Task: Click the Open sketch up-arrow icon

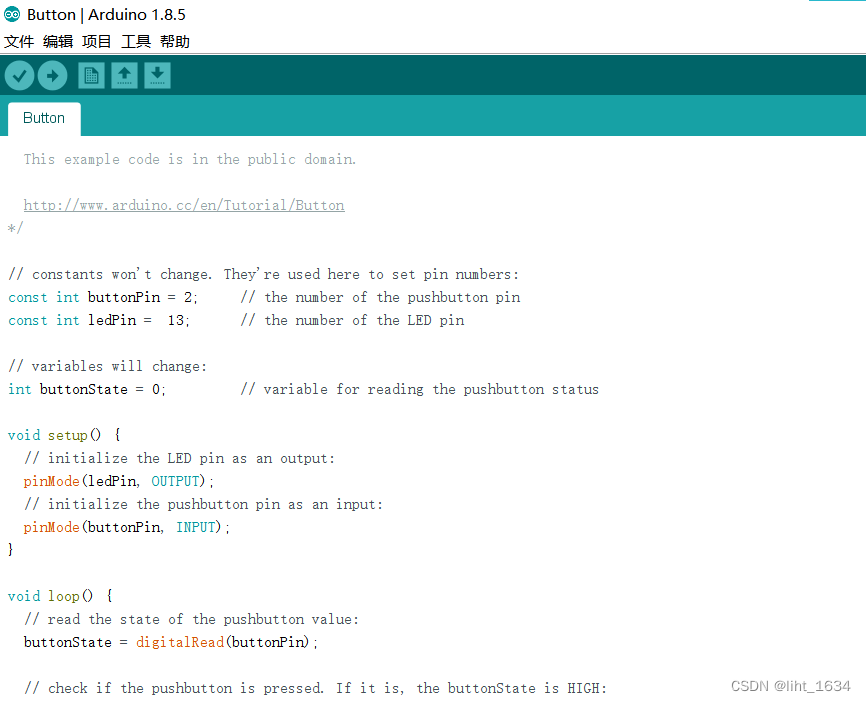Action: pyautogui.click(x=124, y=75)
